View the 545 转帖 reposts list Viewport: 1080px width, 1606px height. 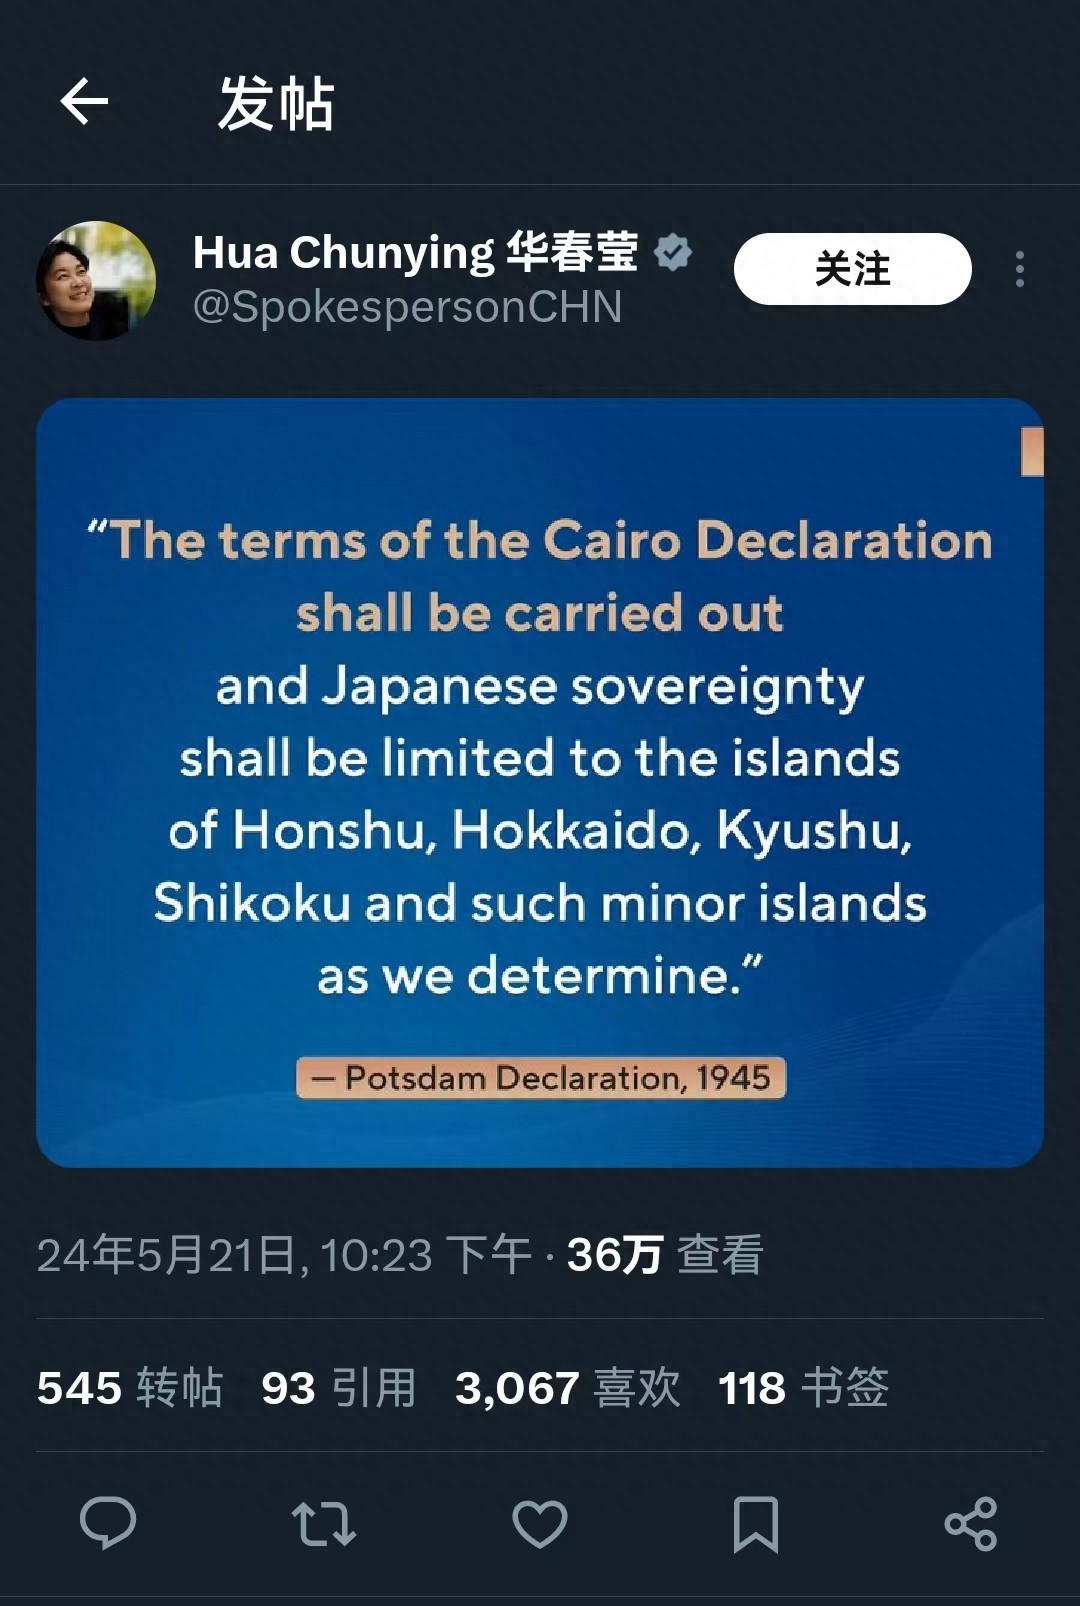tap(130, 1388)
